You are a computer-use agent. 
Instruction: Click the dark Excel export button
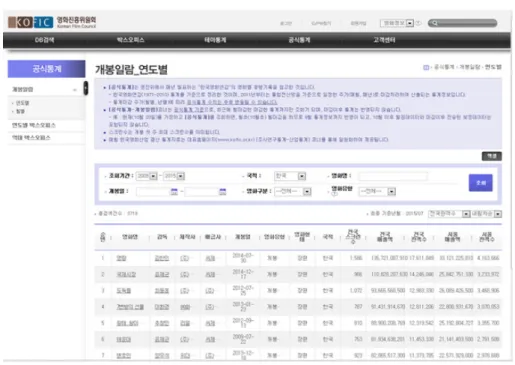coord(492,156)
